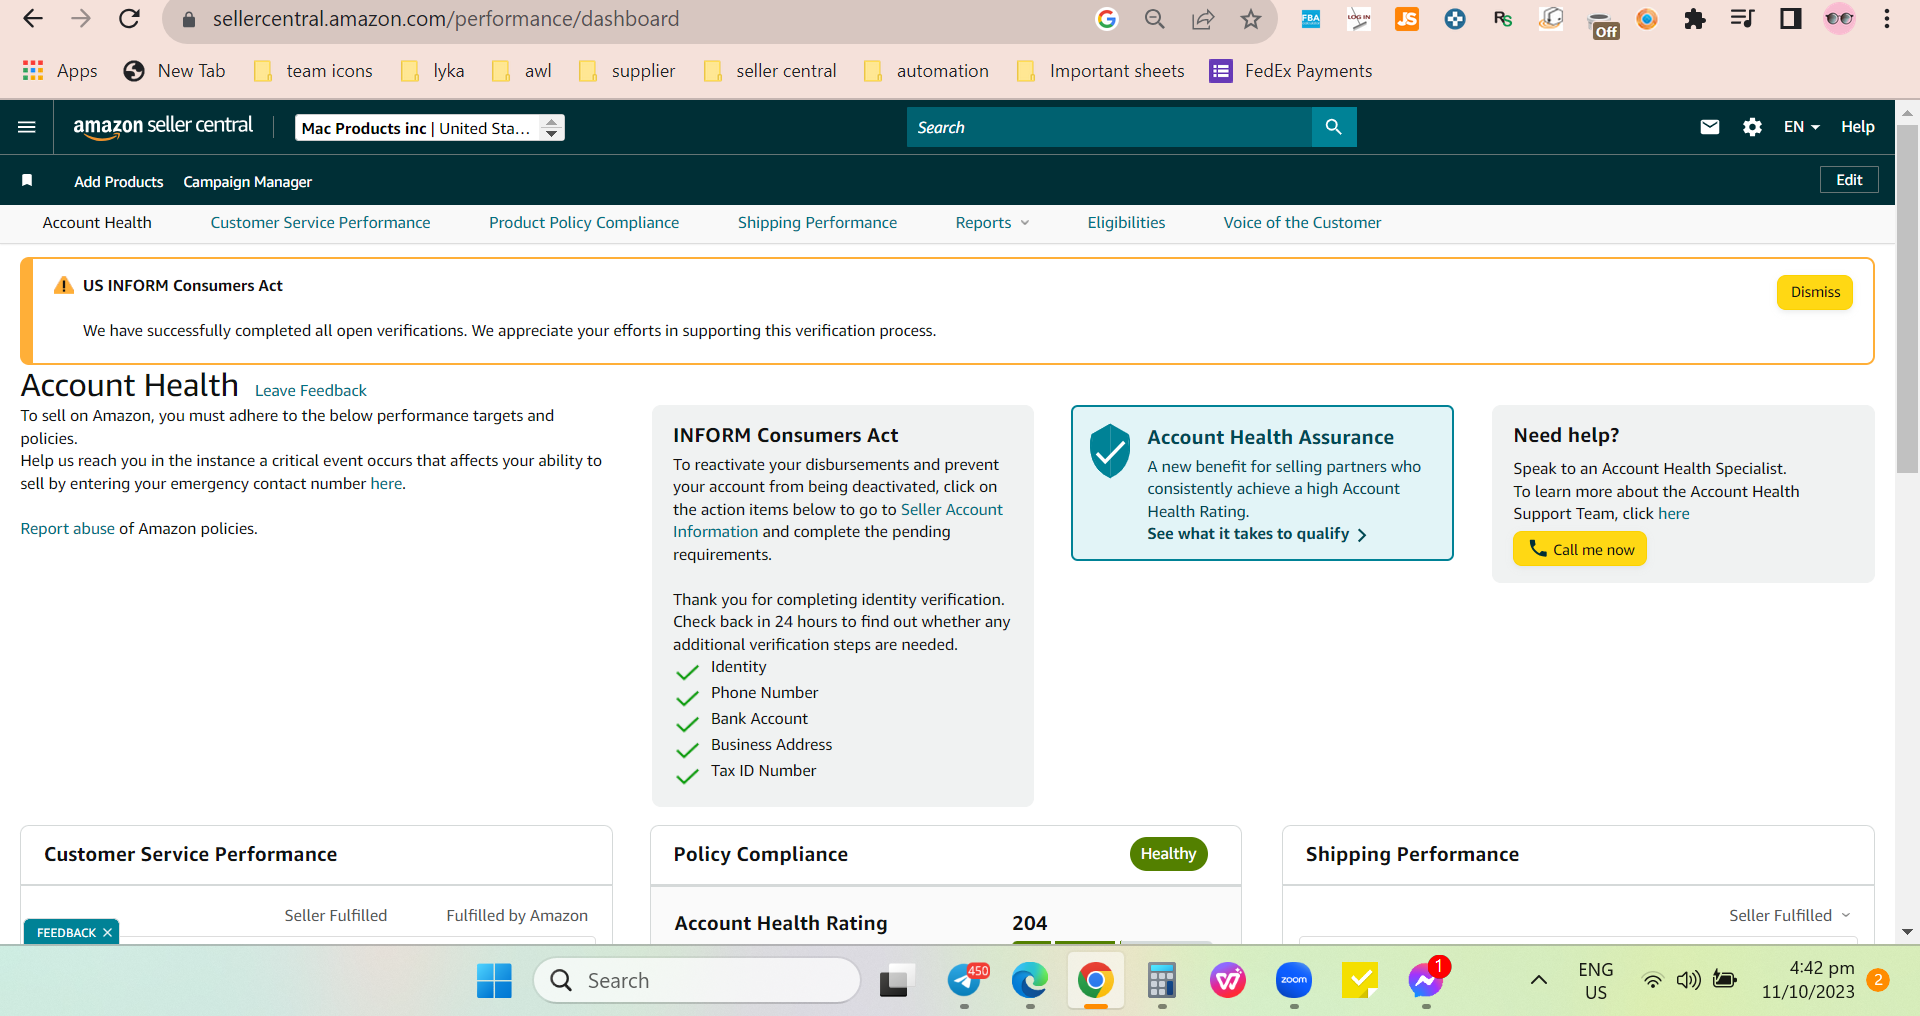Show hidden system tray icons
1920x1016 pixels.
pos(1539,980)
